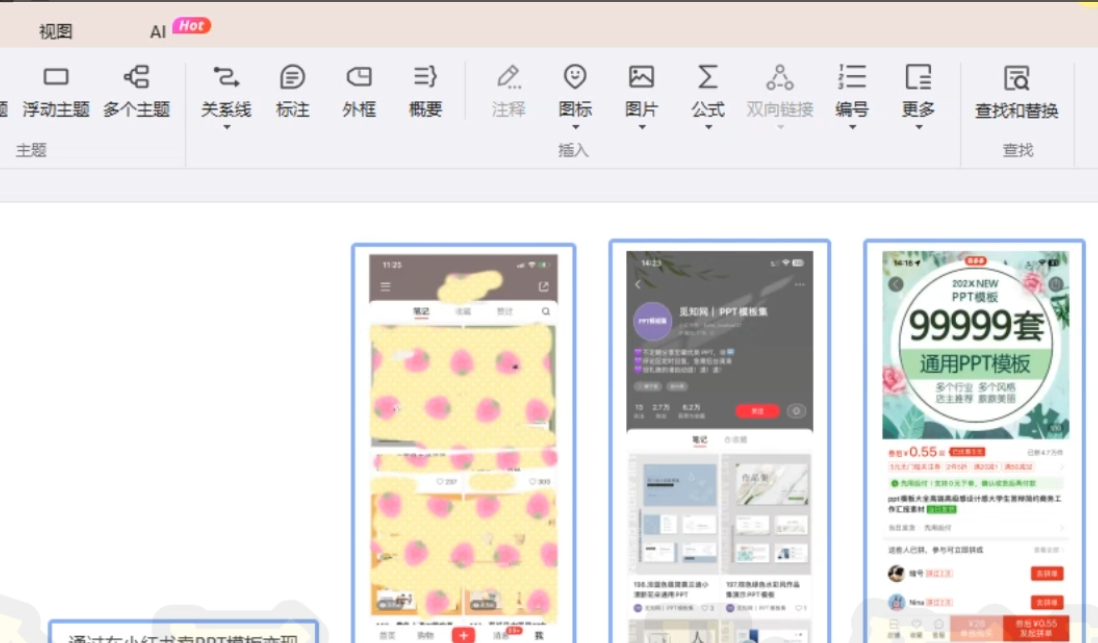Insert a 标注 callout

[x=292, y=78]
